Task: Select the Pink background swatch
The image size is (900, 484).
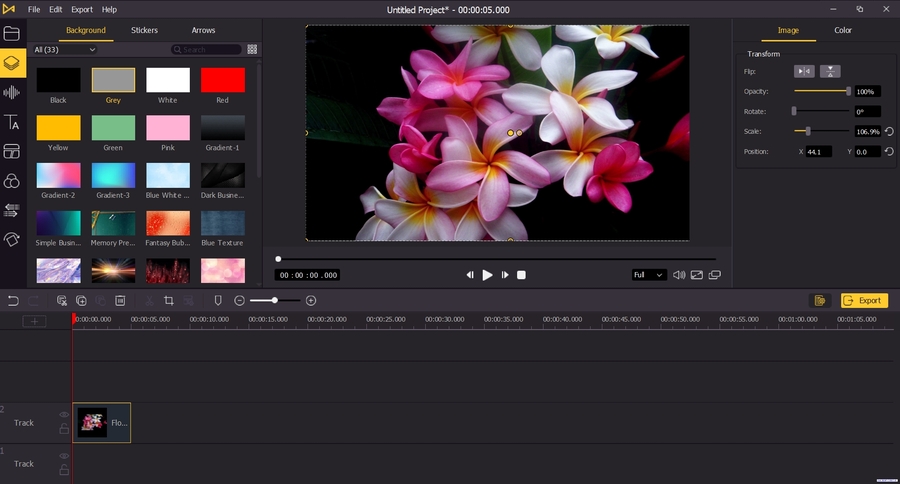Action: (x=168, y=127)
